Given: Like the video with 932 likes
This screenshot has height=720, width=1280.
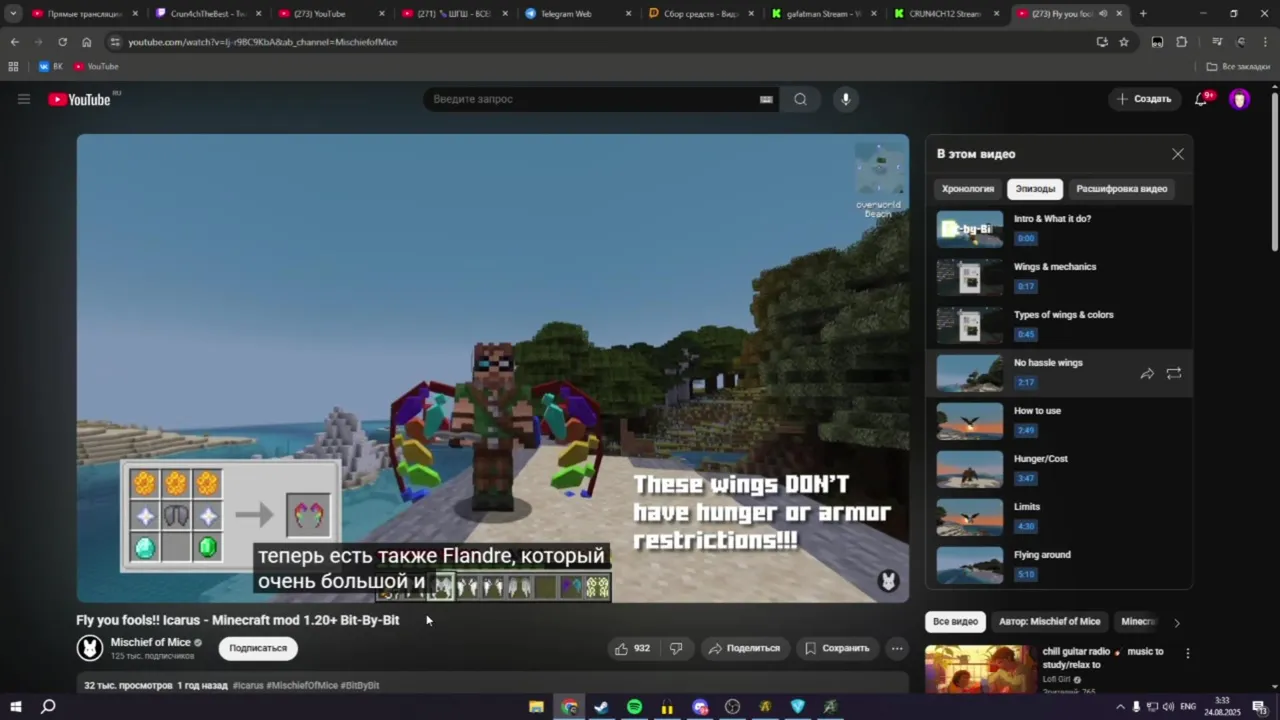Looking at the screenshot, I should [632, 648].
